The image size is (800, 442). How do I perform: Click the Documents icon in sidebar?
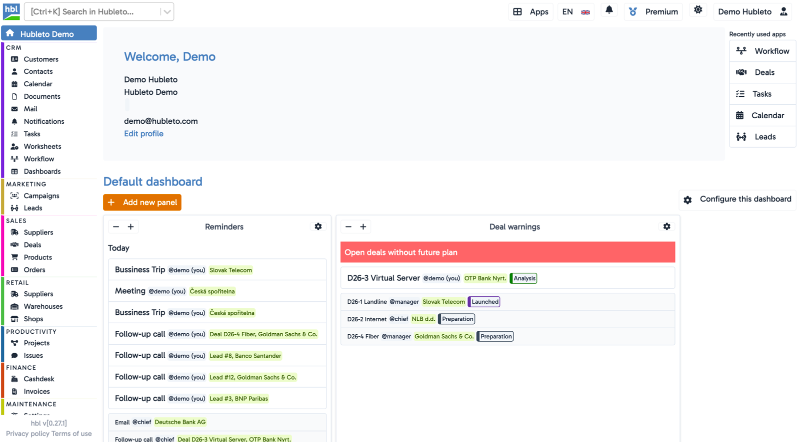pos(14,96)
